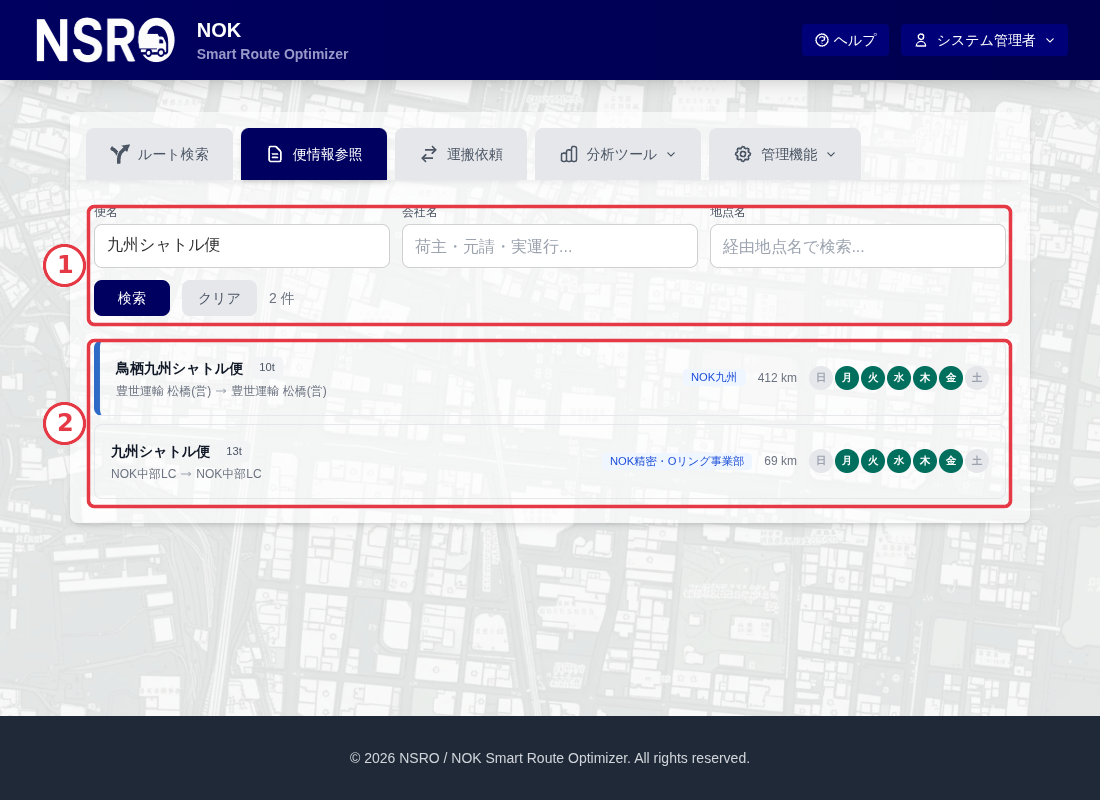
Task: Focus the 地点名 search field
Action: coord(858,246)
